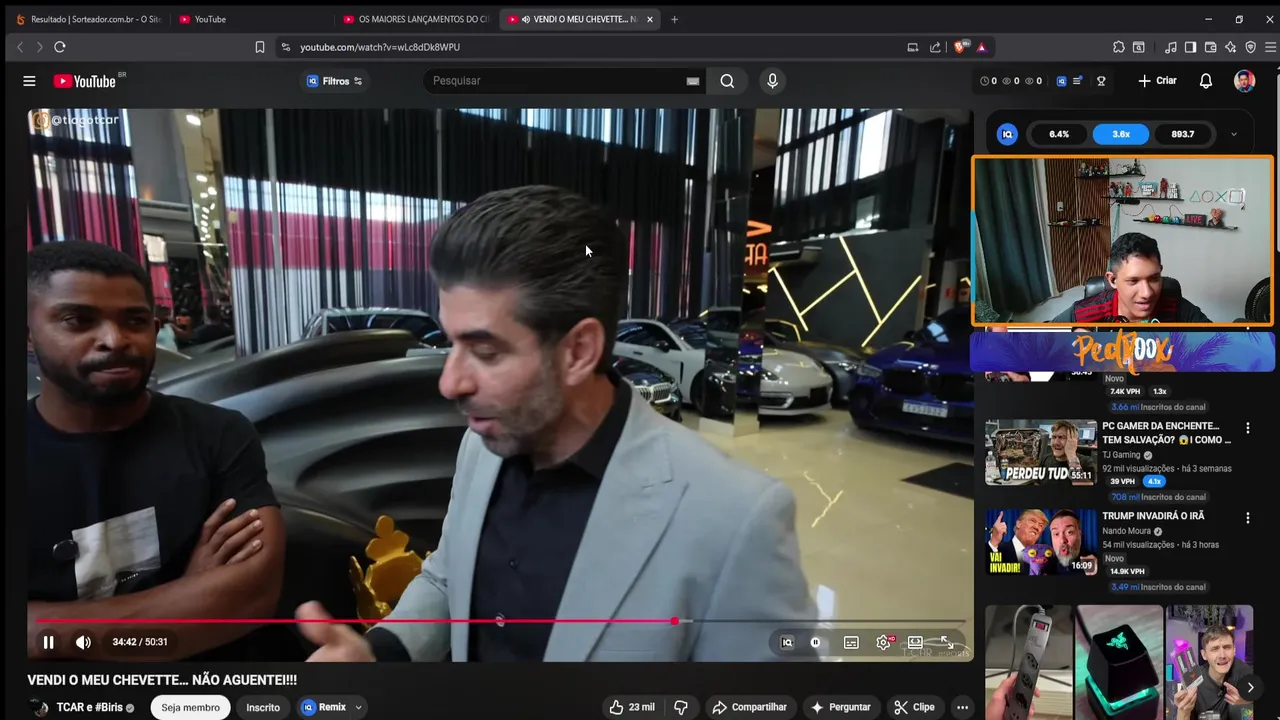Open the TJ Gaming channel name
1280x720 pixels.
coord(1121,455)
